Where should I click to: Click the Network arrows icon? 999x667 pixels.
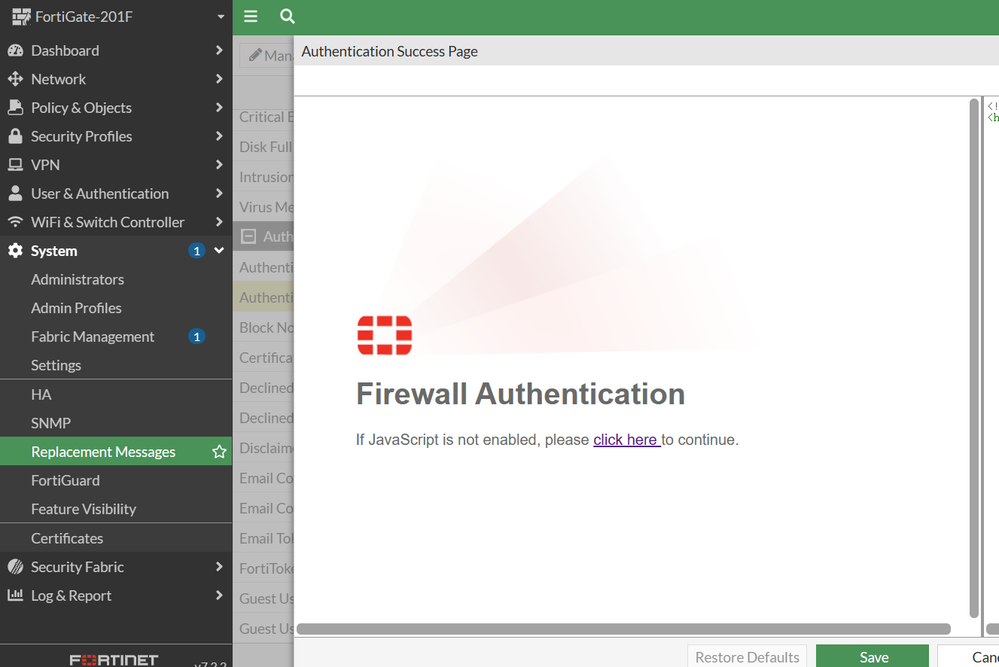tap(15, 79)
